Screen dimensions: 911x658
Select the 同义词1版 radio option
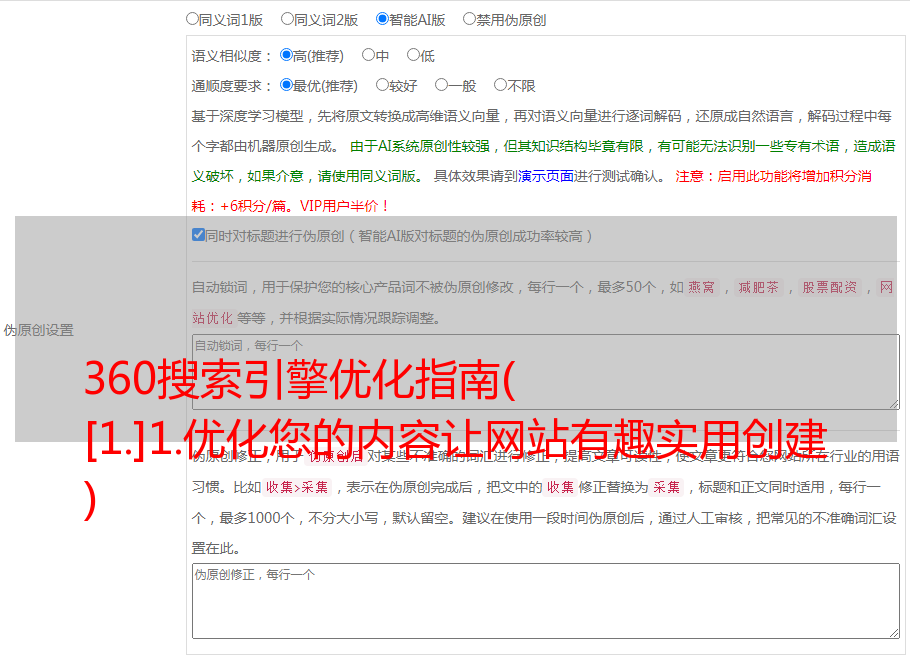tap(192, 19)
